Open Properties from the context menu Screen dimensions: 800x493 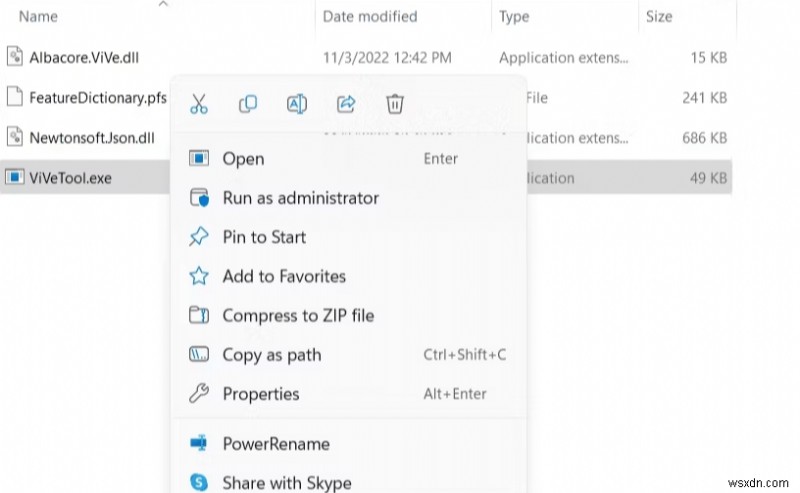[260, 394]
